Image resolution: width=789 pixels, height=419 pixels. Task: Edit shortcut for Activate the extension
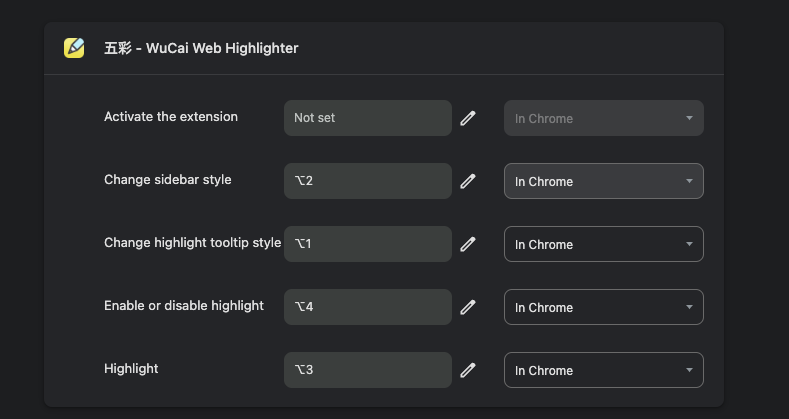point(467,118)
